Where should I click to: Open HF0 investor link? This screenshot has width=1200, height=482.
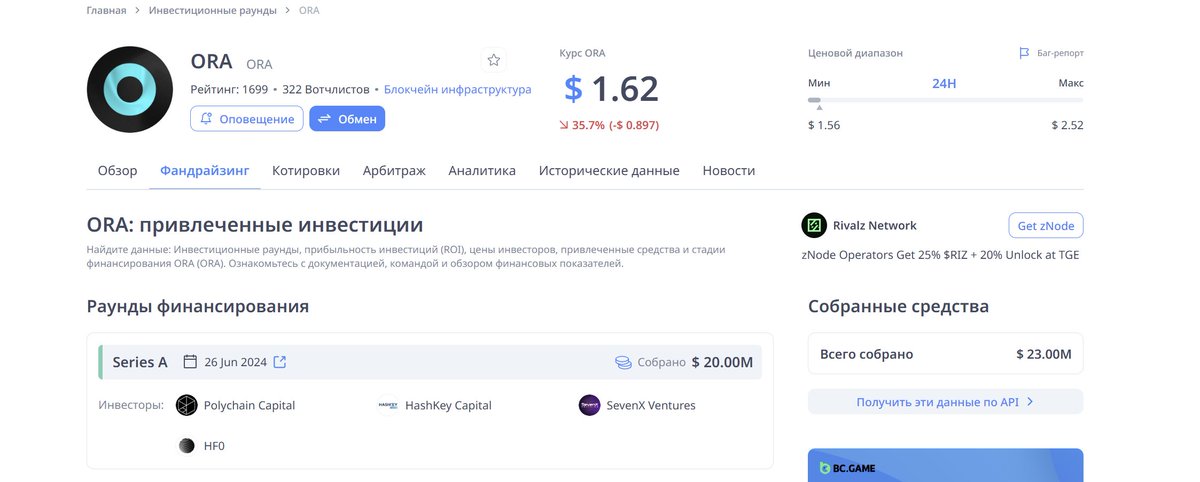214,446
